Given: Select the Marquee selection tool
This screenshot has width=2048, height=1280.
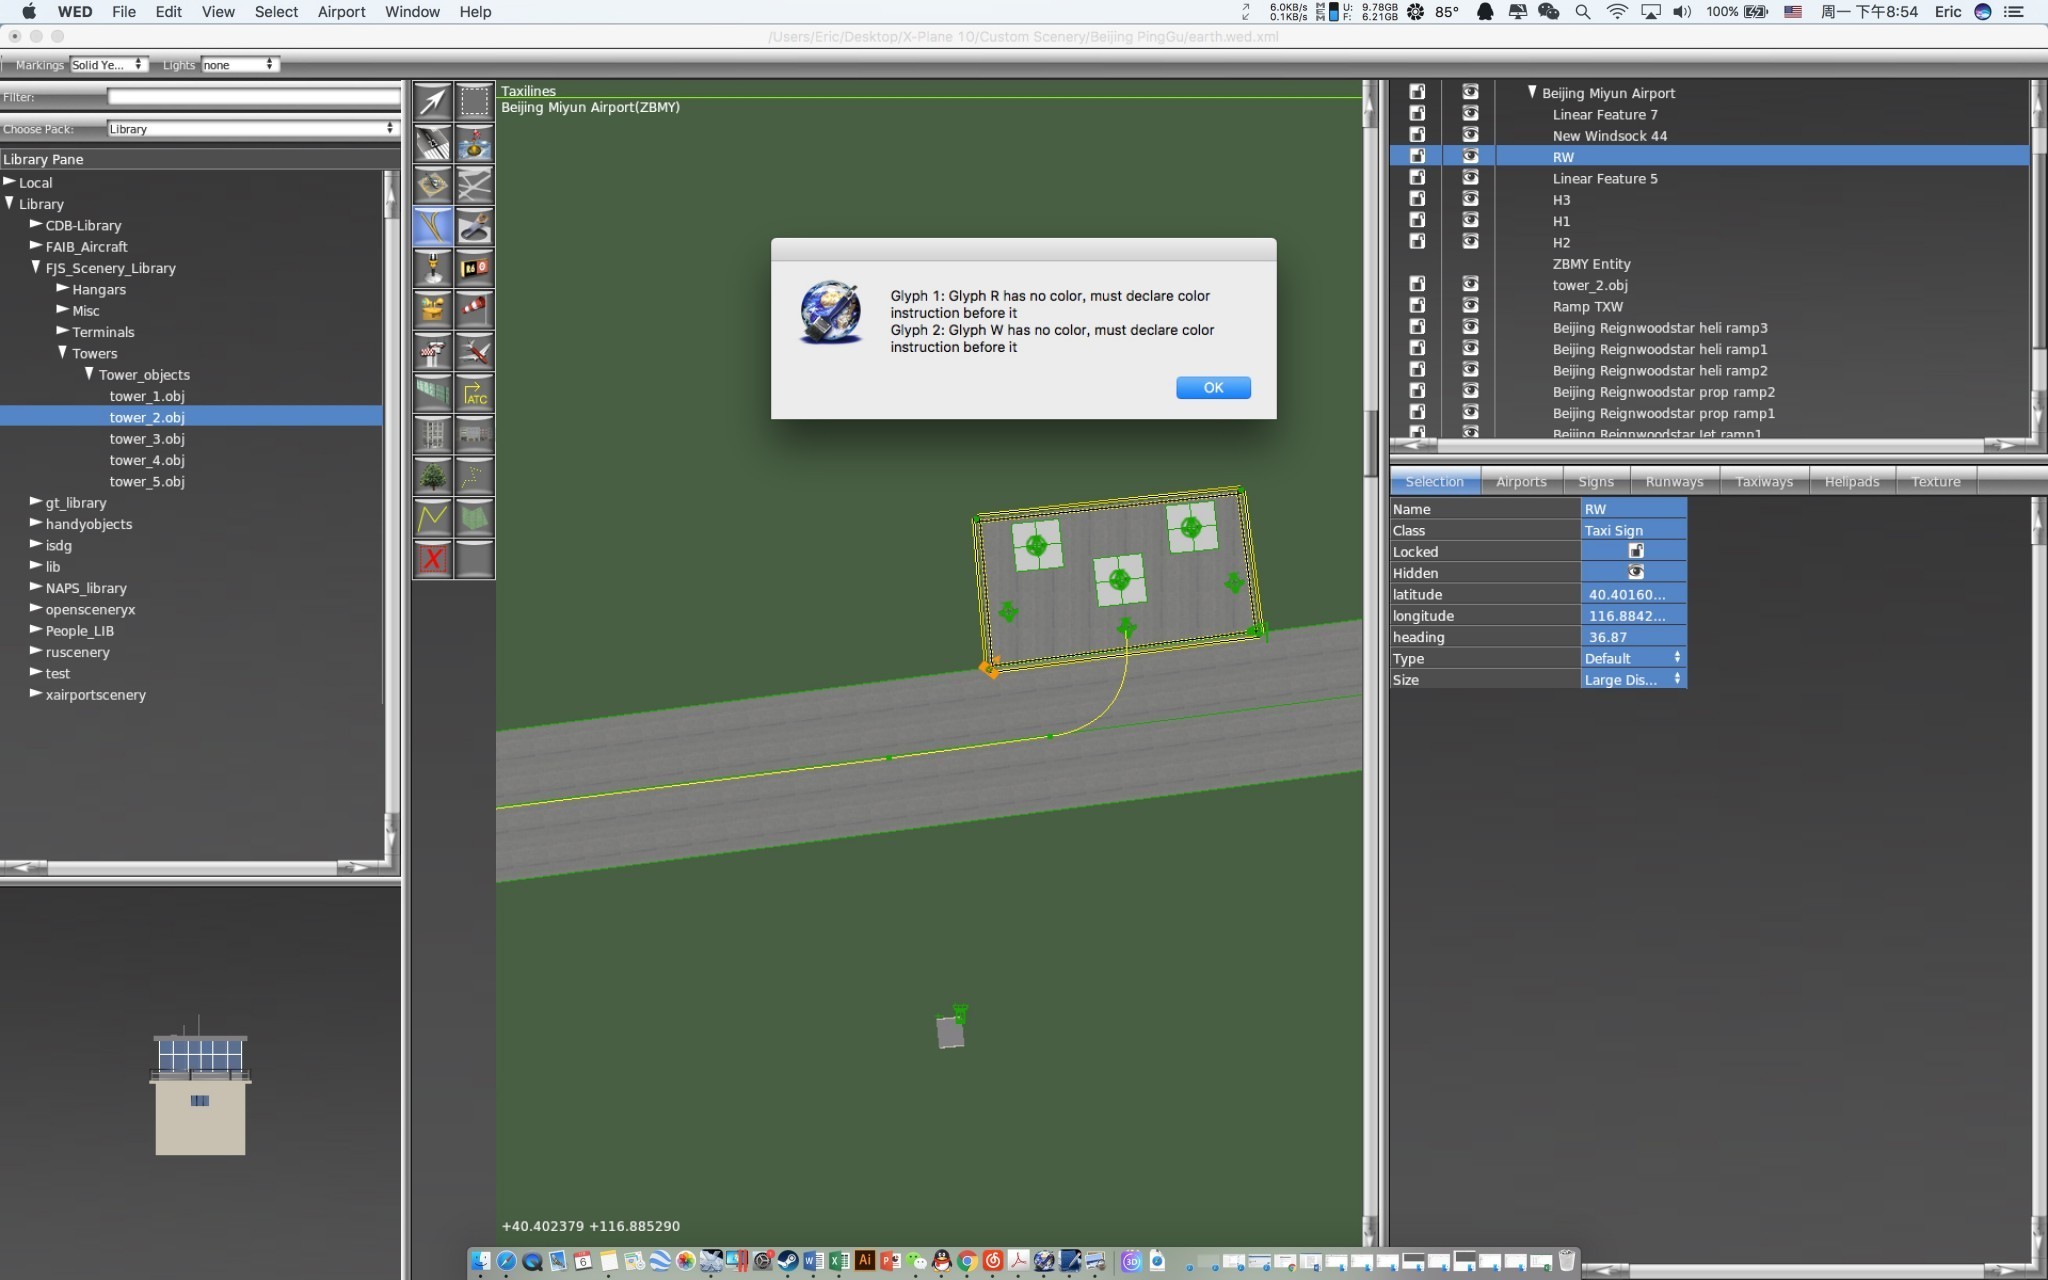Looking at the screenshot, I should pos(474,101).
